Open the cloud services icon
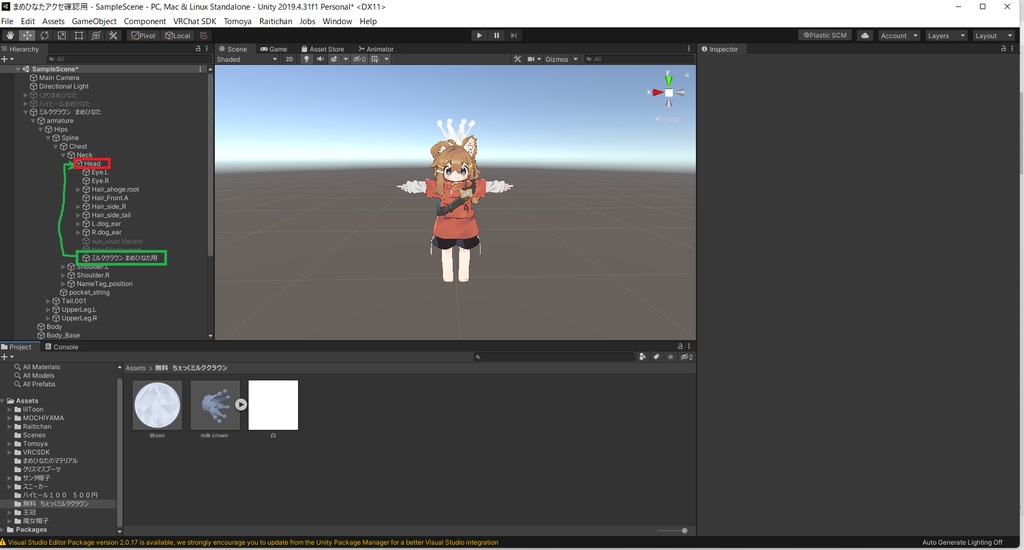 coord(865,35)
